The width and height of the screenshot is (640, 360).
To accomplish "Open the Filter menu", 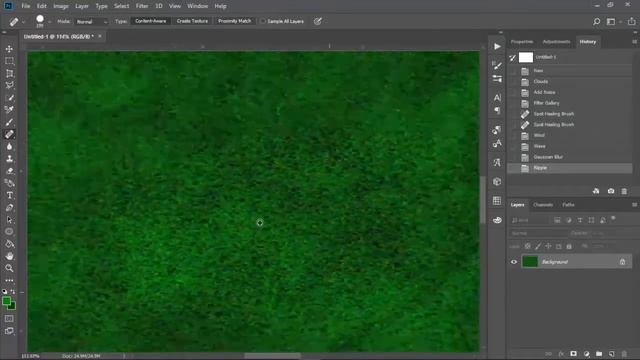I will [x=142, y=6].
